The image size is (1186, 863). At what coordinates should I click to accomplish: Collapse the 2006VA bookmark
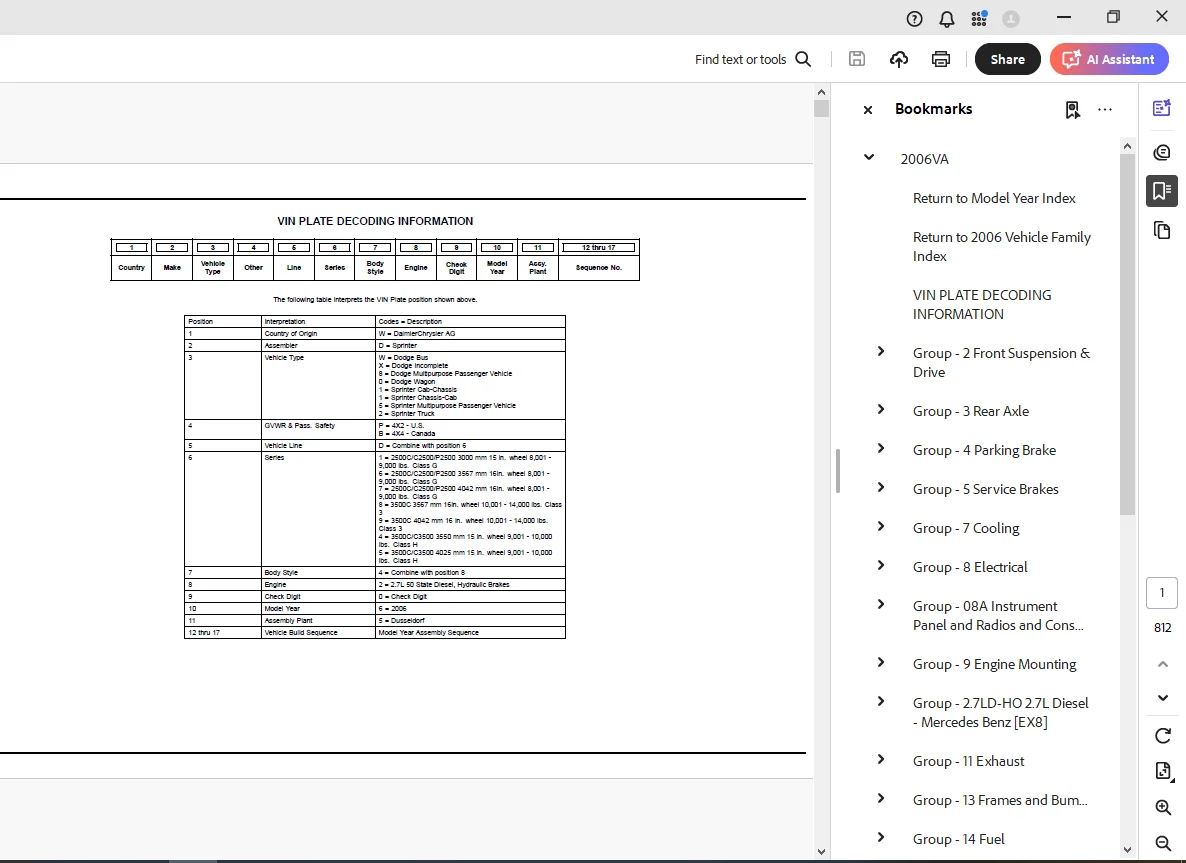pos(869,157)
